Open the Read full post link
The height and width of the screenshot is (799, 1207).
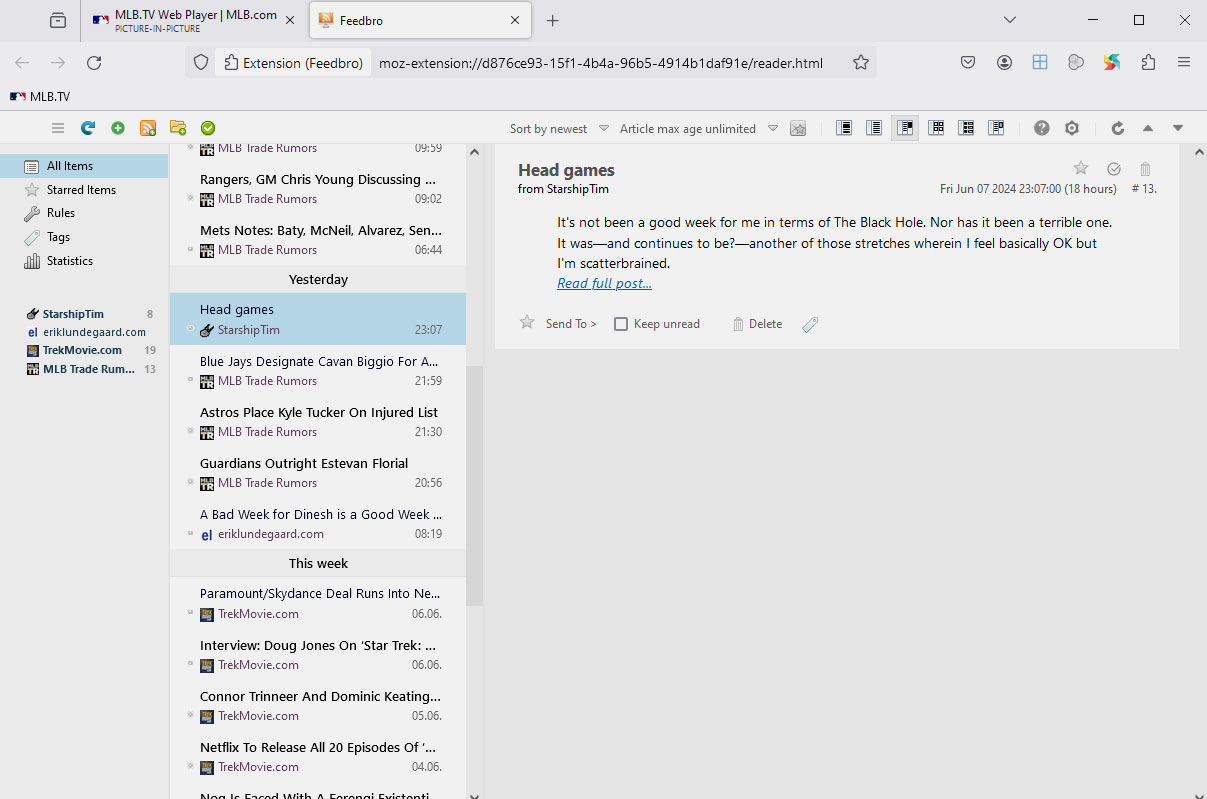[604, 284]
